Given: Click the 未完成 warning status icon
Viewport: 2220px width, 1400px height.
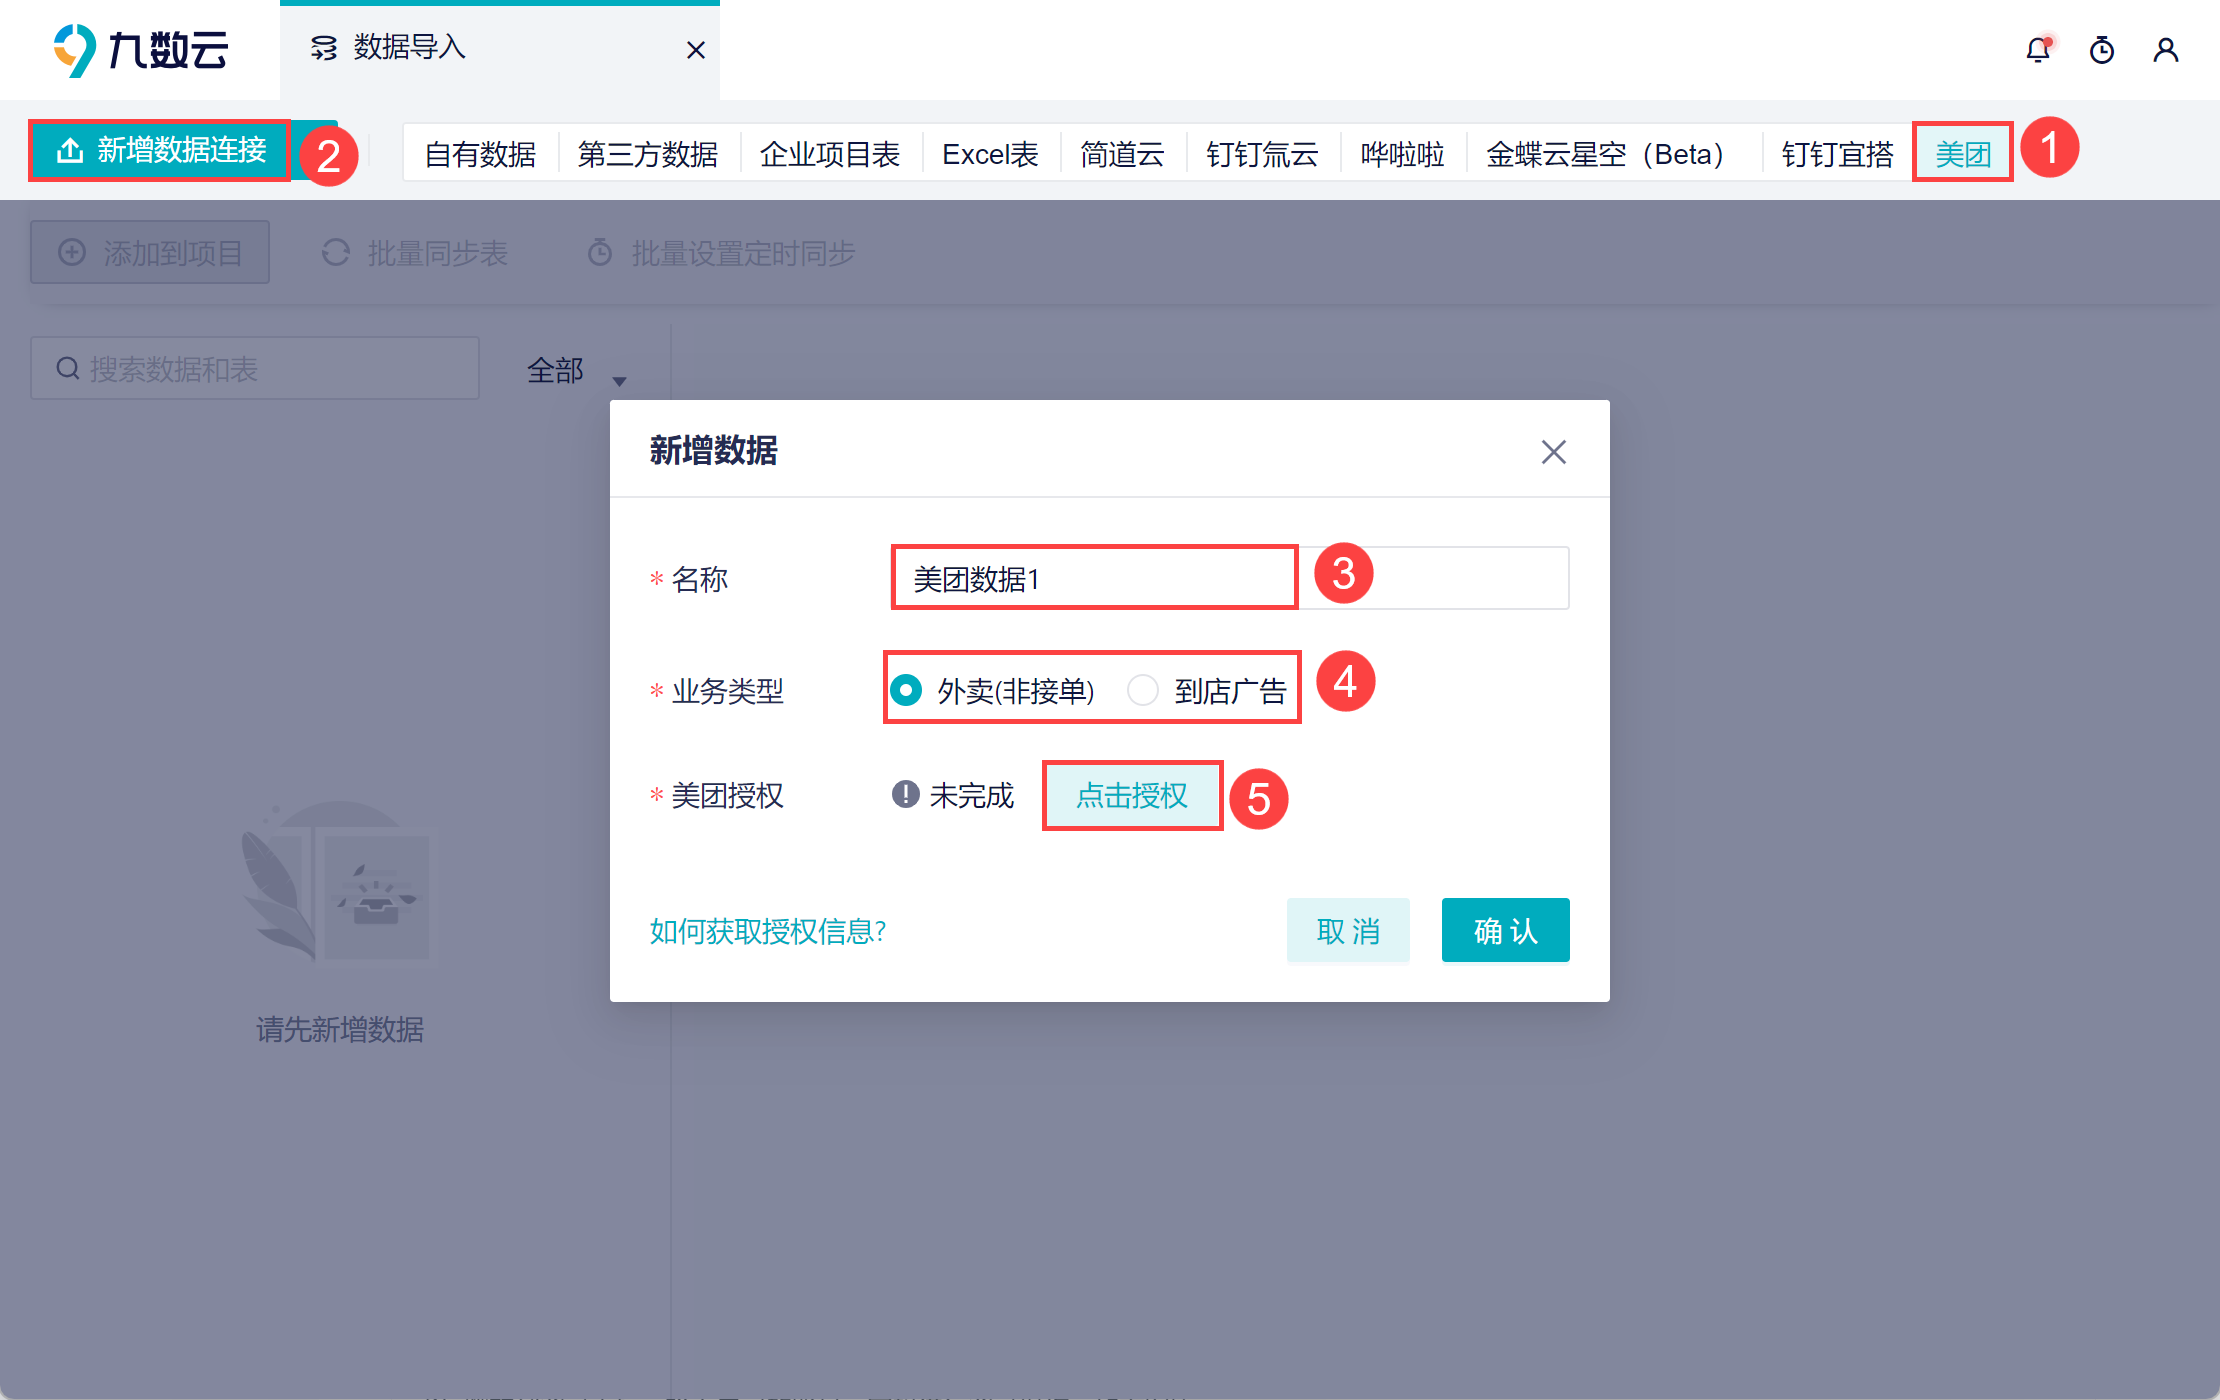Looking at the screenshot, I should click(905, 795).
